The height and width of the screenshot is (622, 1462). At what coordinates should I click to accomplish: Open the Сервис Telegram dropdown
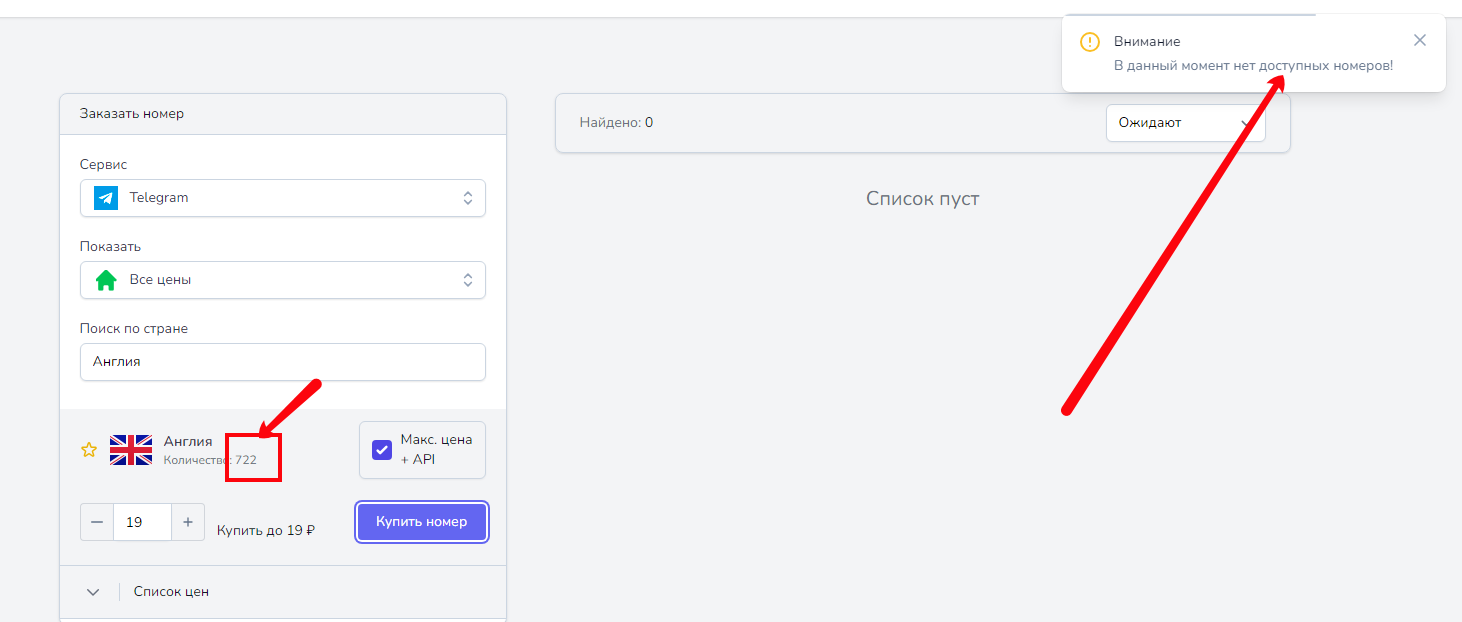coord(283,198)
